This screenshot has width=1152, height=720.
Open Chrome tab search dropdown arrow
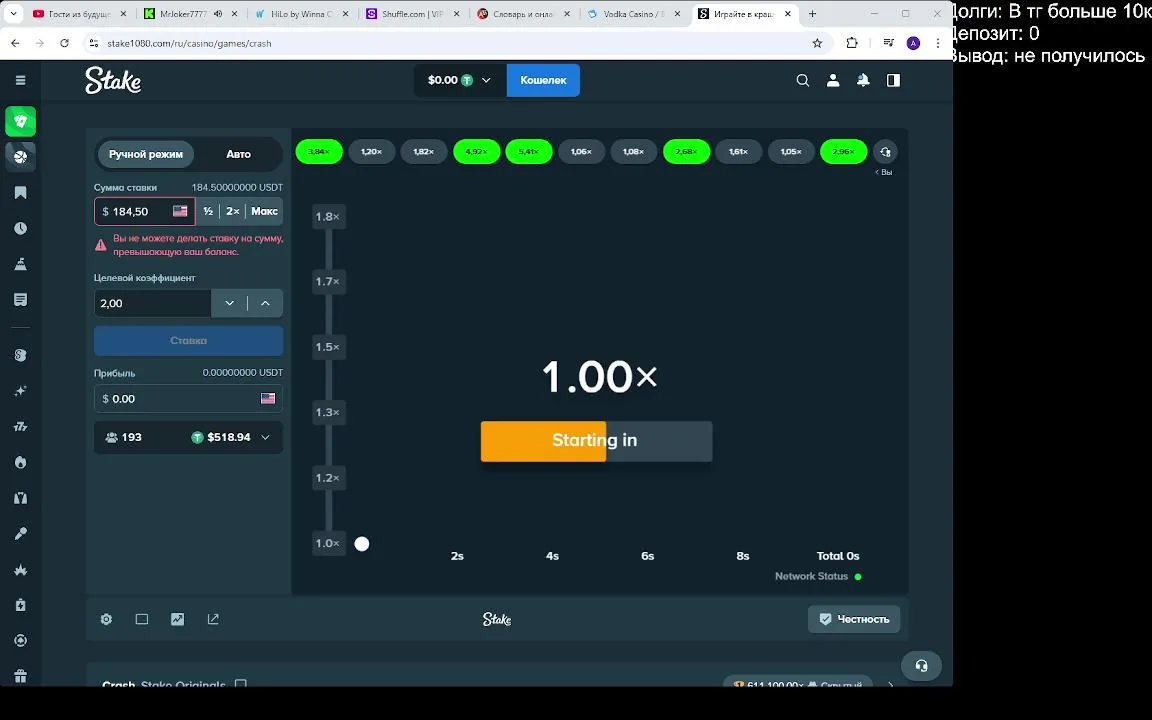tap(13, 13)
